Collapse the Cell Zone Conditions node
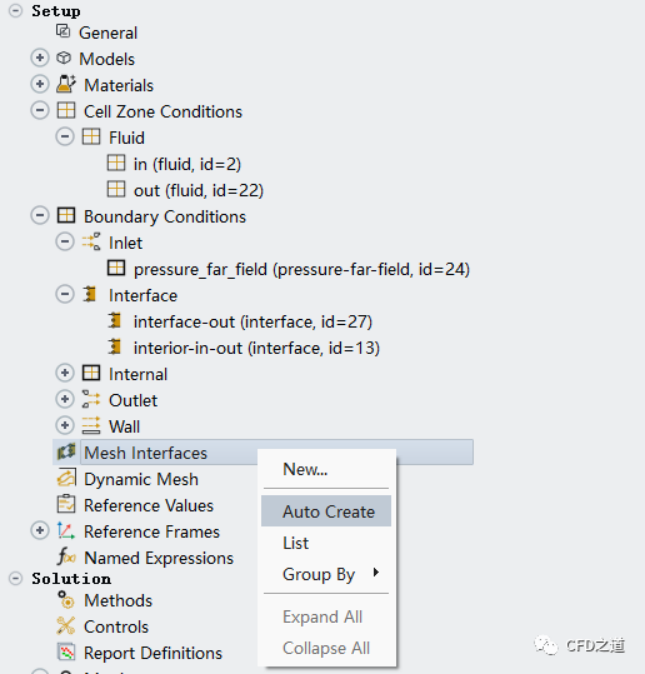645x674 pixels. point(40,111)
